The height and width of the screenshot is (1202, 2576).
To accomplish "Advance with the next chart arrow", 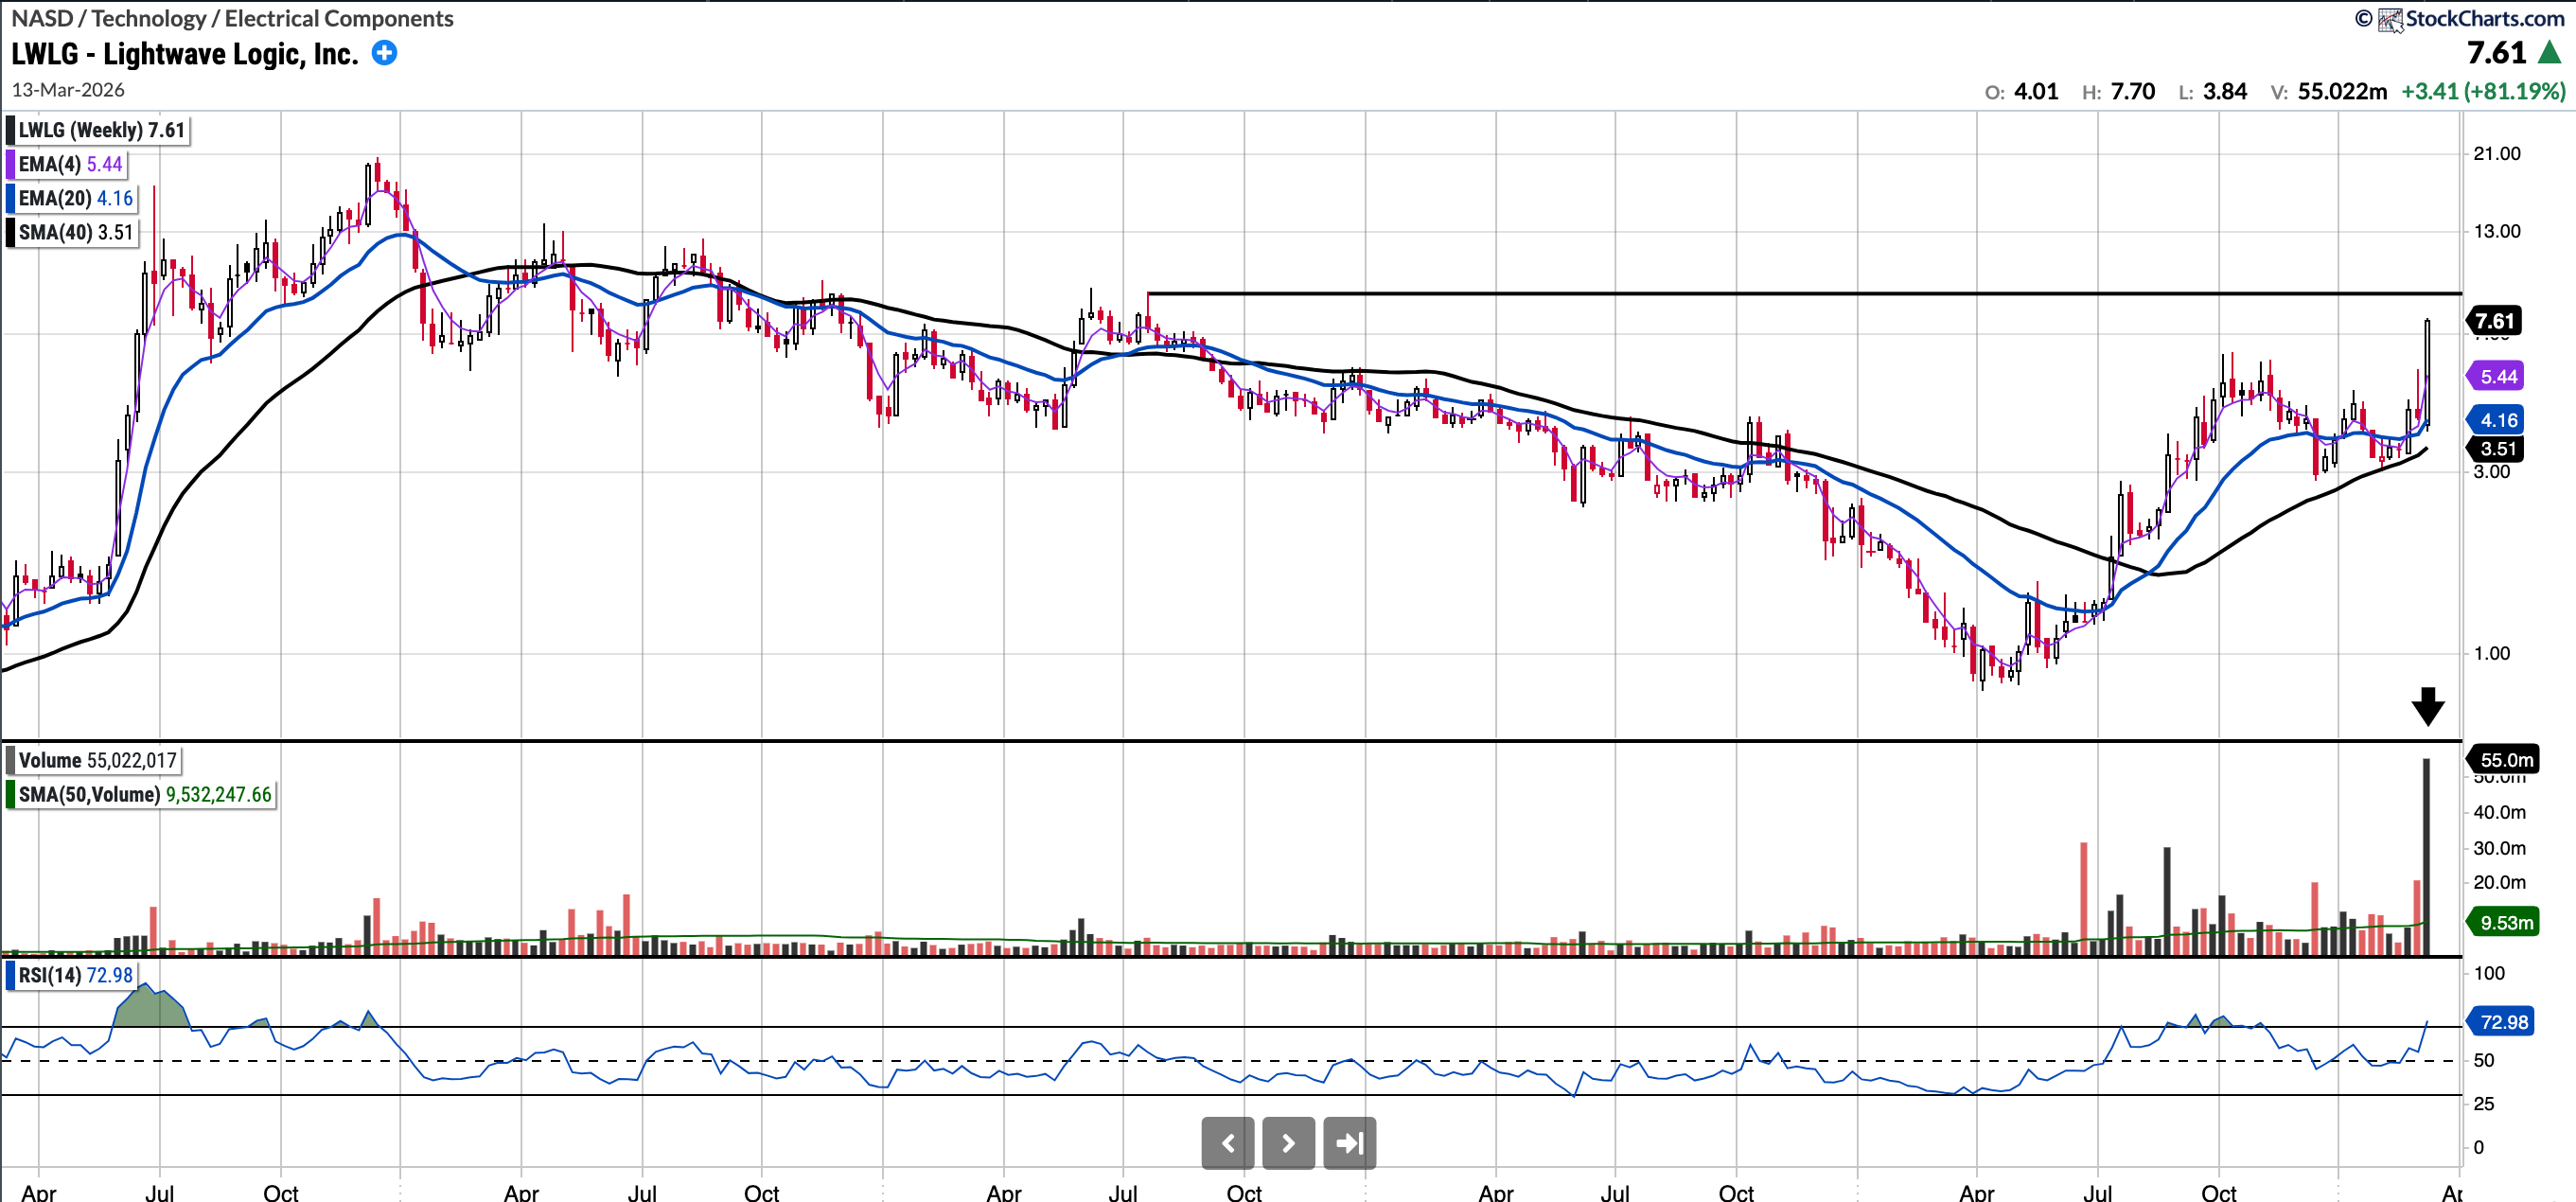I will point(1288,1143).
